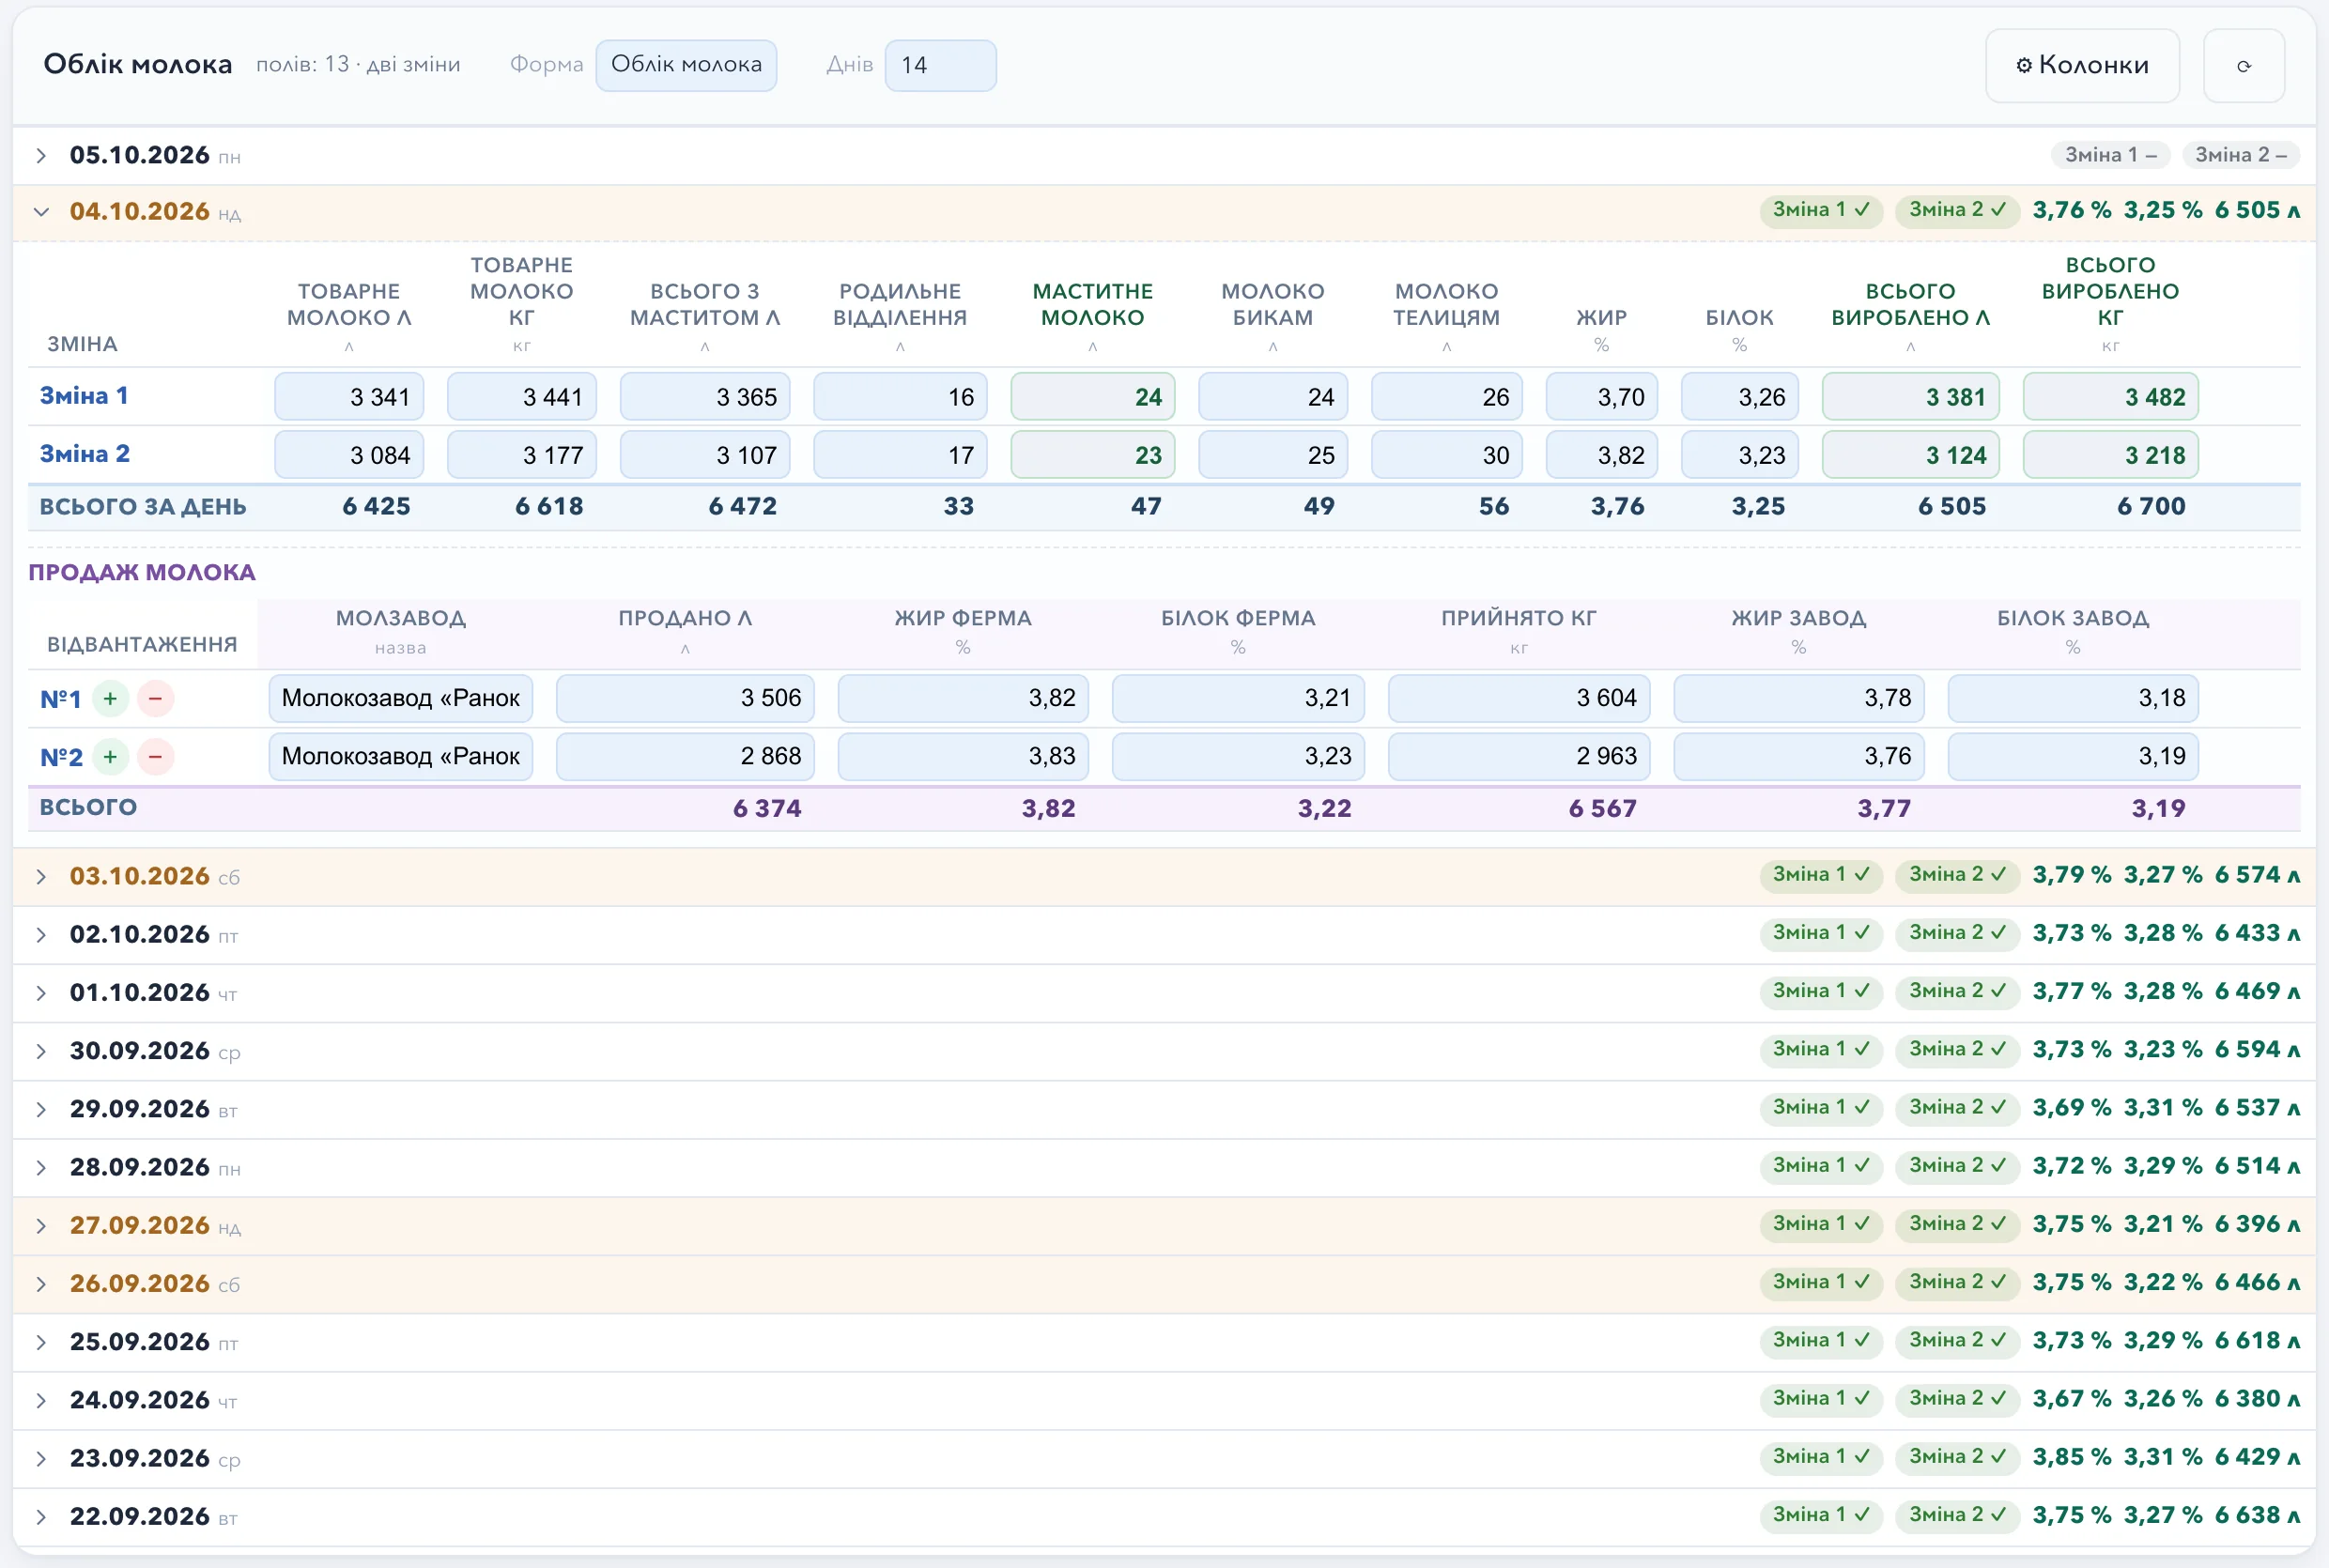This screenshot has width=2329, height=1568.
Task: Add a shipment after №2
Action: (x=110, y=756)
